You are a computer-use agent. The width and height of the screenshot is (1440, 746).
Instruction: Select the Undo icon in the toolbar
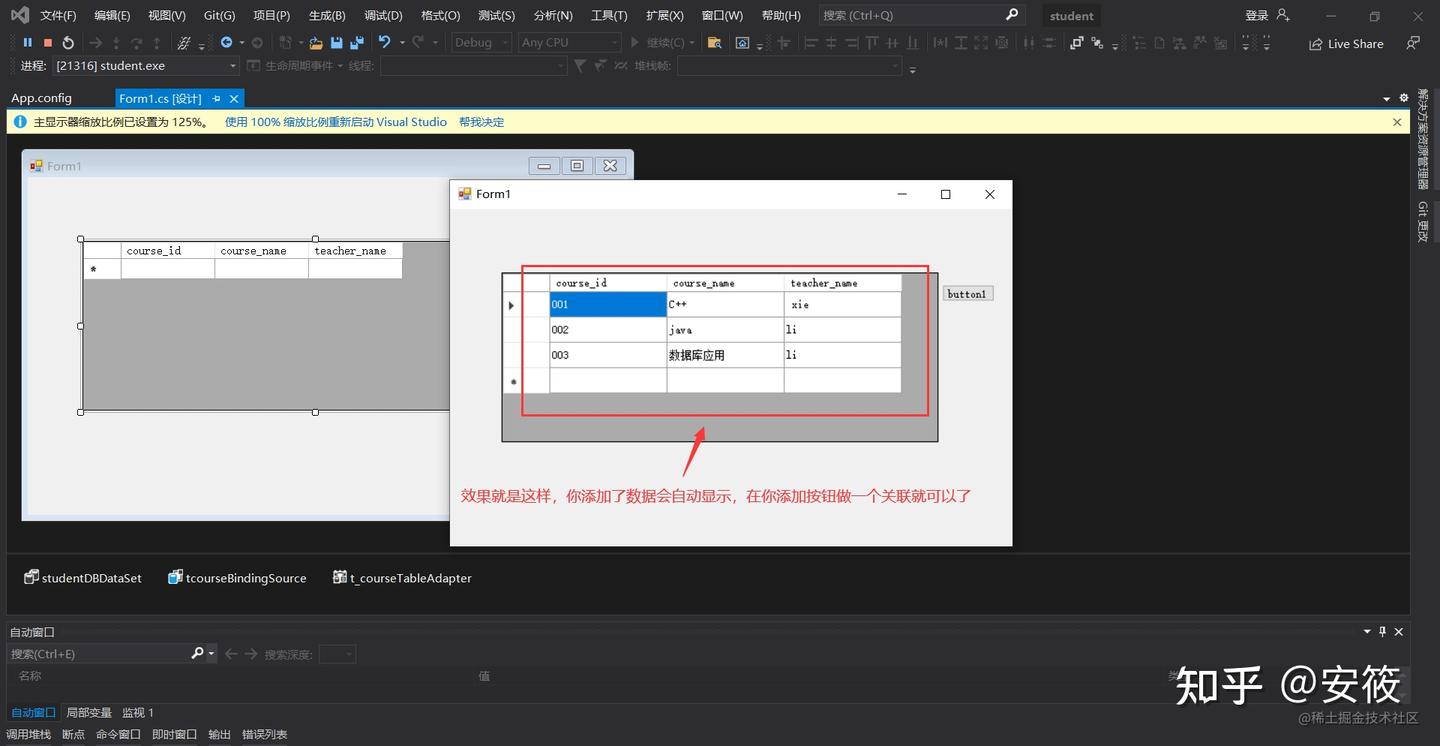(386, 42)
